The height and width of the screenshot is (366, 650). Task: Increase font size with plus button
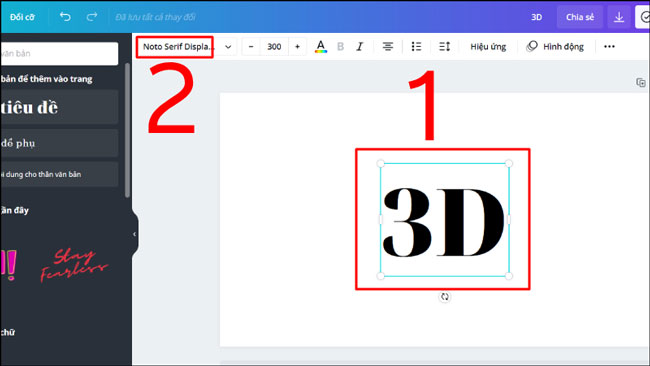coord(297,46)
